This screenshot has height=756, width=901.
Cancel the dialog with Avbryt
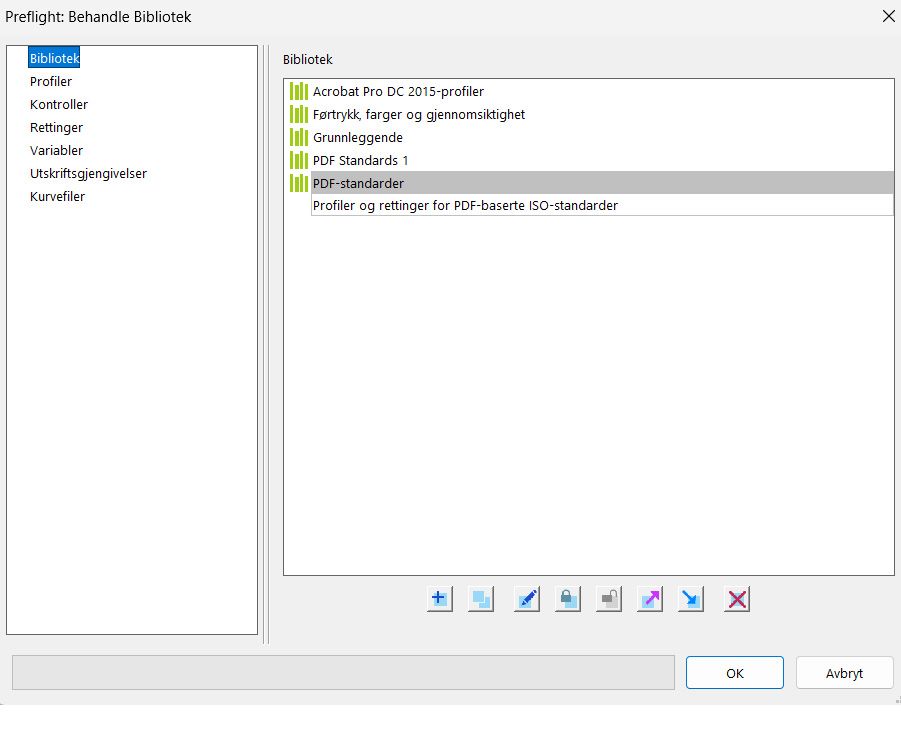(845, 673)
